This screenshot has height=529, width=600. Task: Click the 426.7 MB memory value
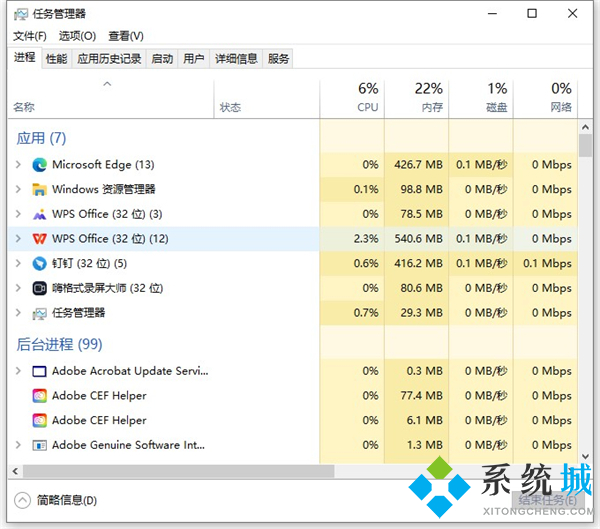419,165
